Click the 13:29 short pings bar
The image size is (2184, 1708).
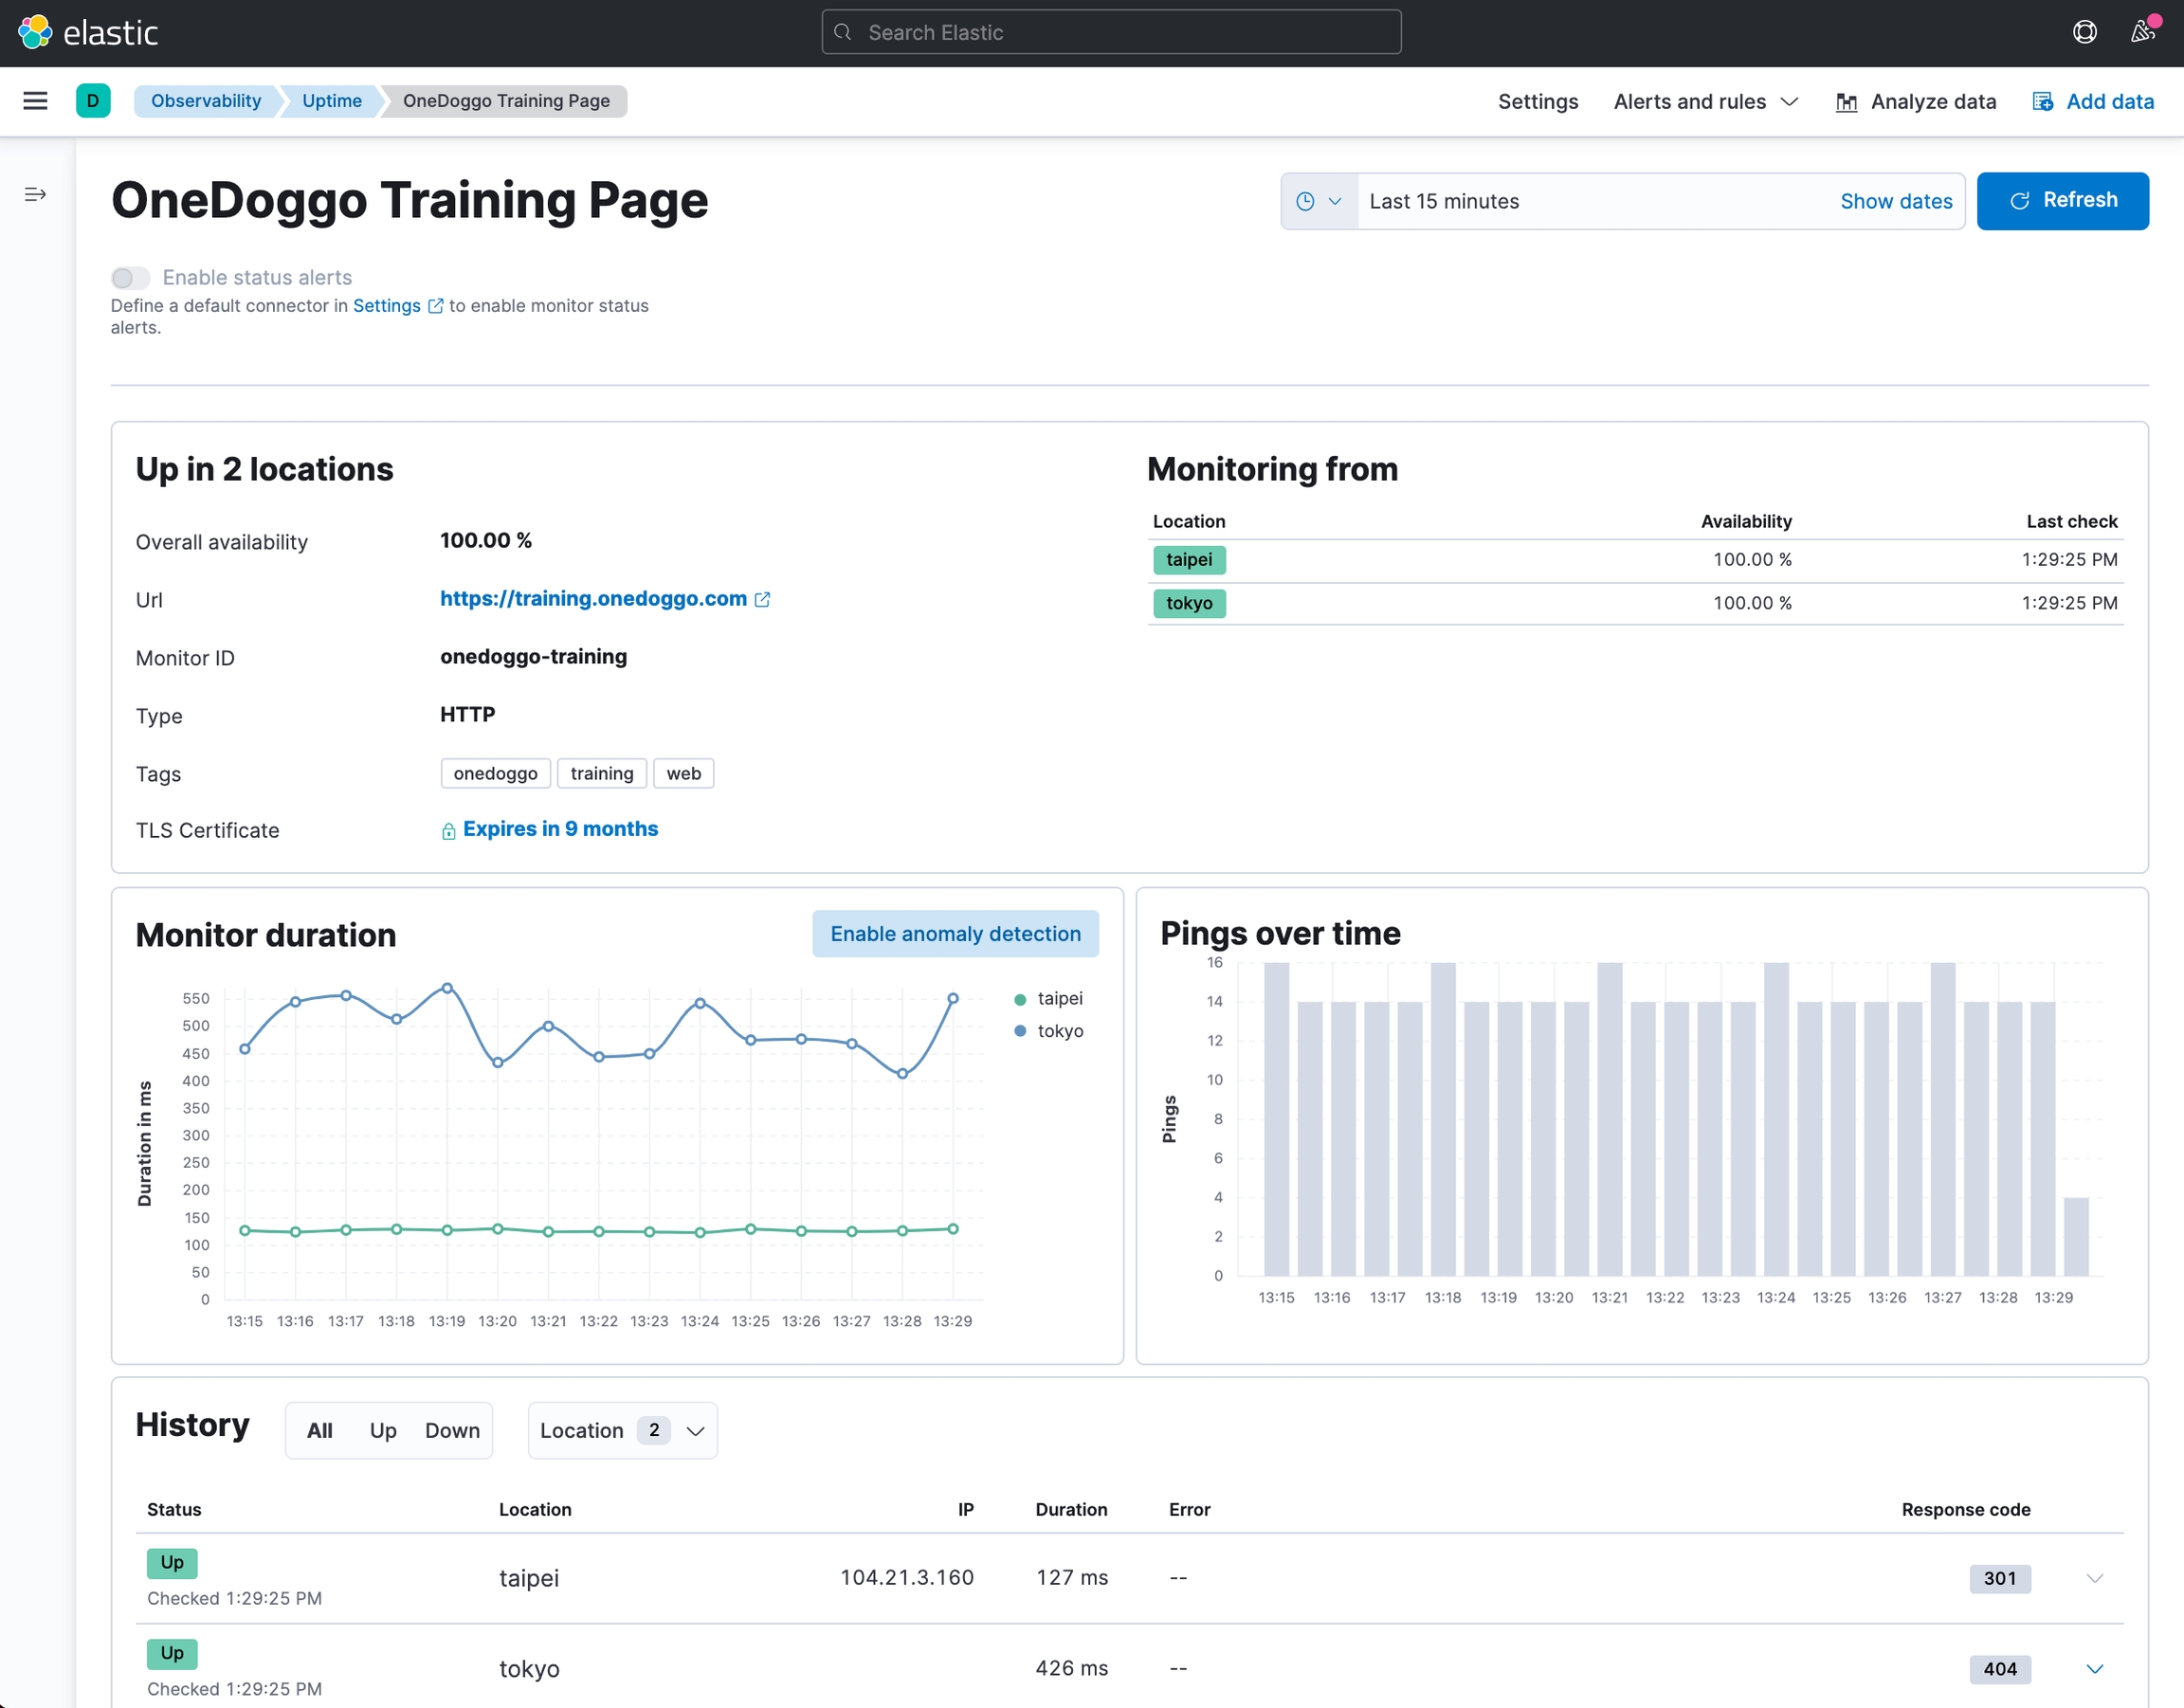coord(2076,1236)
